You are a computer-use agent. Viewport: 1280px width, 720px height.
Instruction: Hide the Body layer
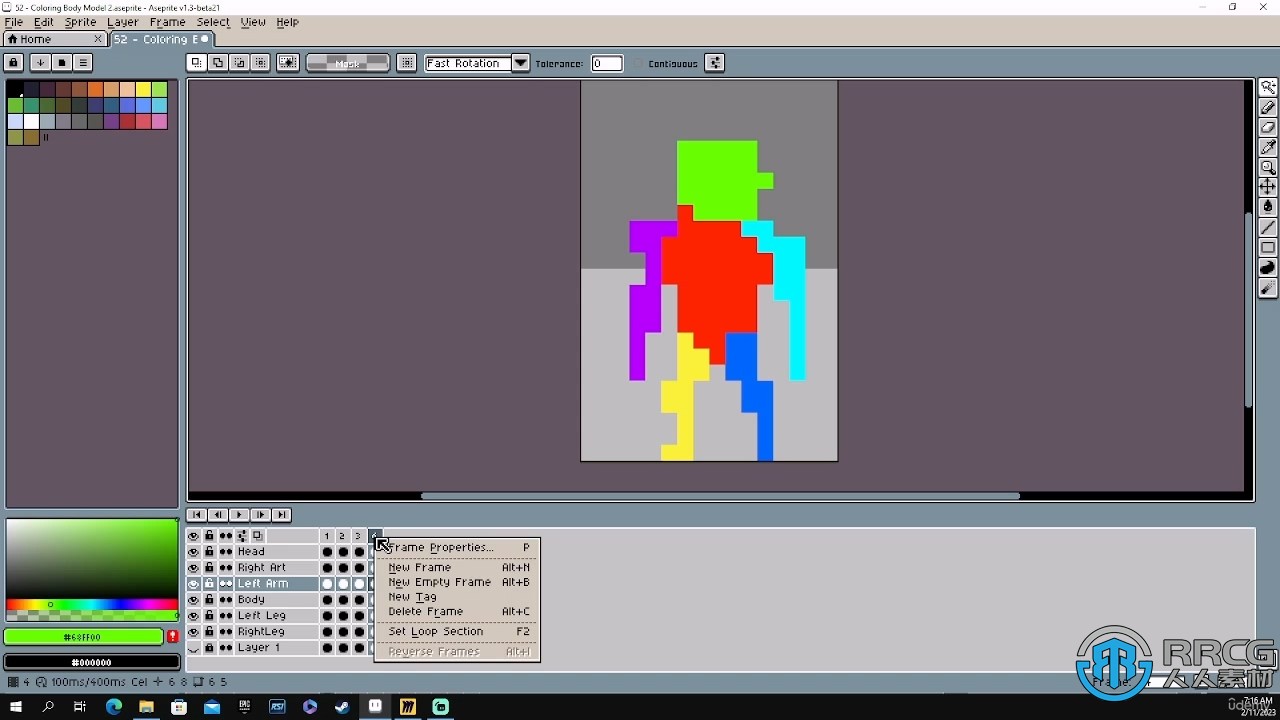pyautogui.click(x=193, y=600)
